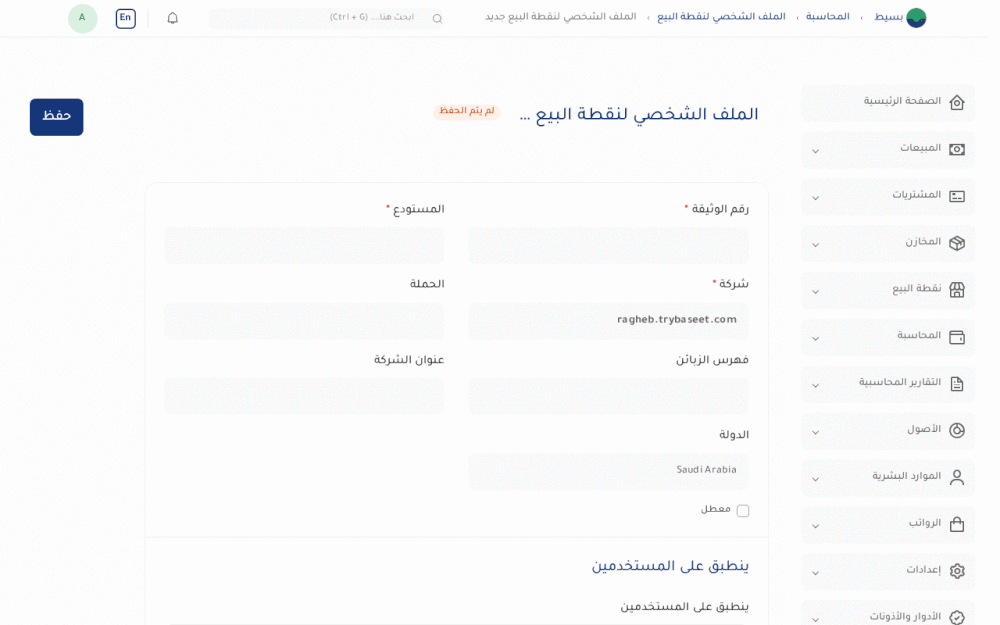Expand المحاسبة sidebar chevron

point(815,339)
